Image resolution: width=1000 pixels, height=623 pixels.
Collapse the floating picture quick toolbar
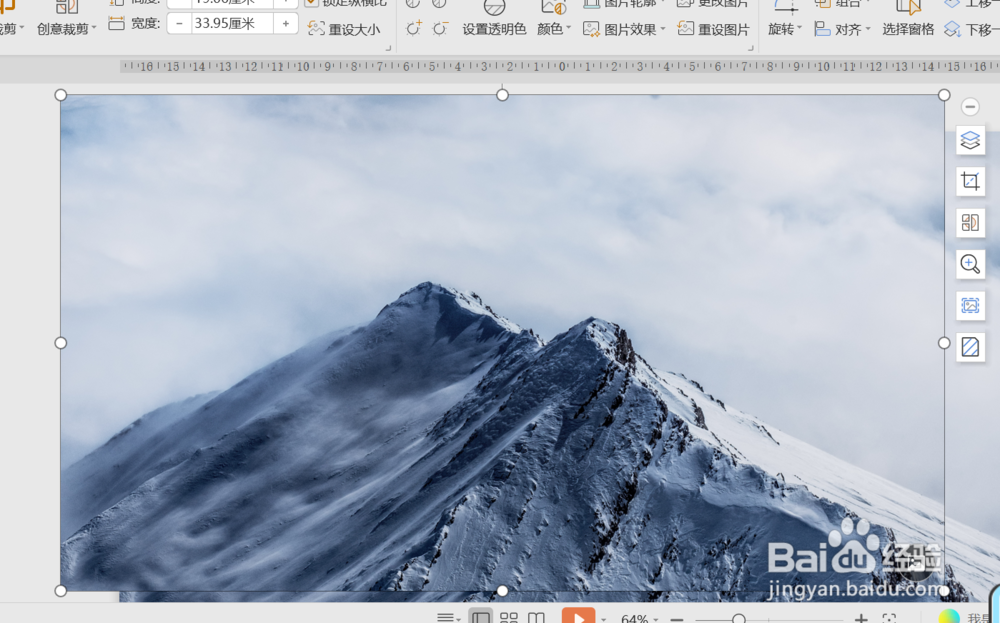click(970, 106)
